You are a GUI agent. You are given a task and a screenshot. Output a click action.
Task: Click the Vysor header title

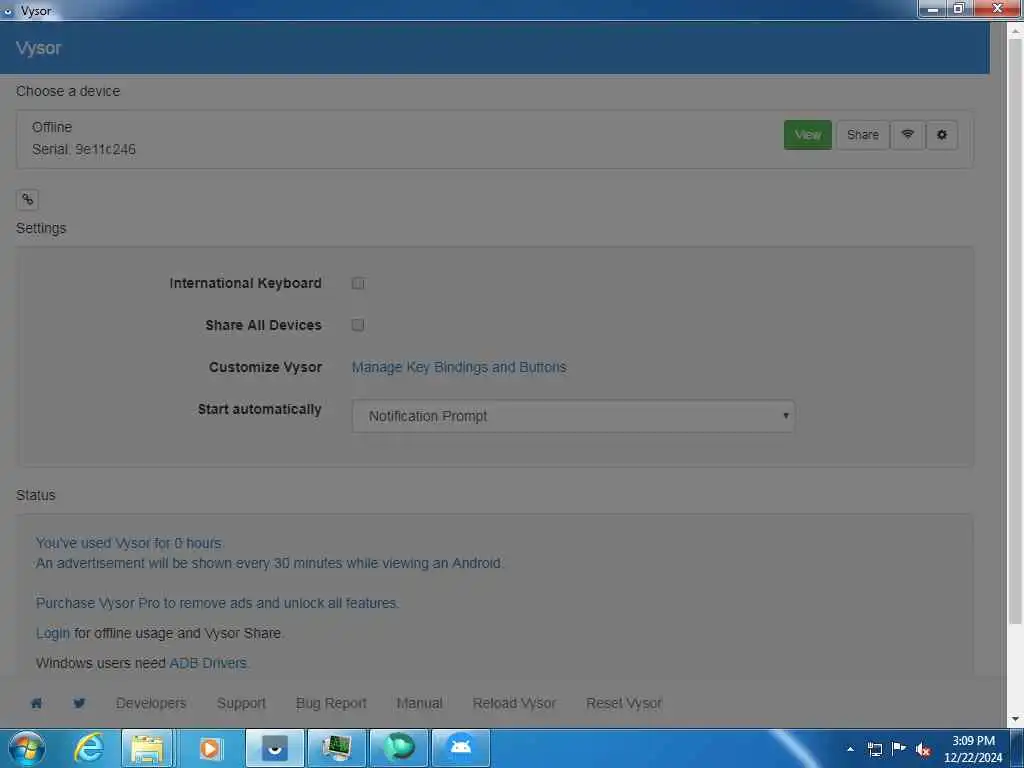pos(39,48)
